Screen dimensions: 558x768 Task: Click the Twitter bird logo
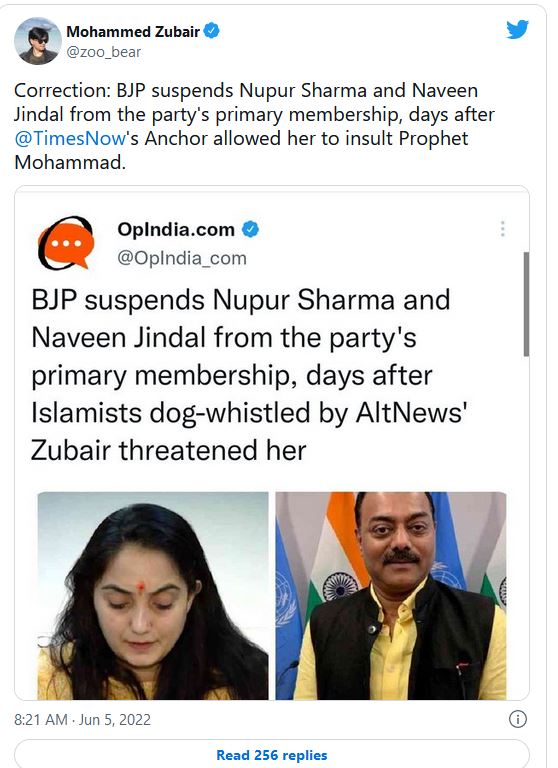point(517,29)
